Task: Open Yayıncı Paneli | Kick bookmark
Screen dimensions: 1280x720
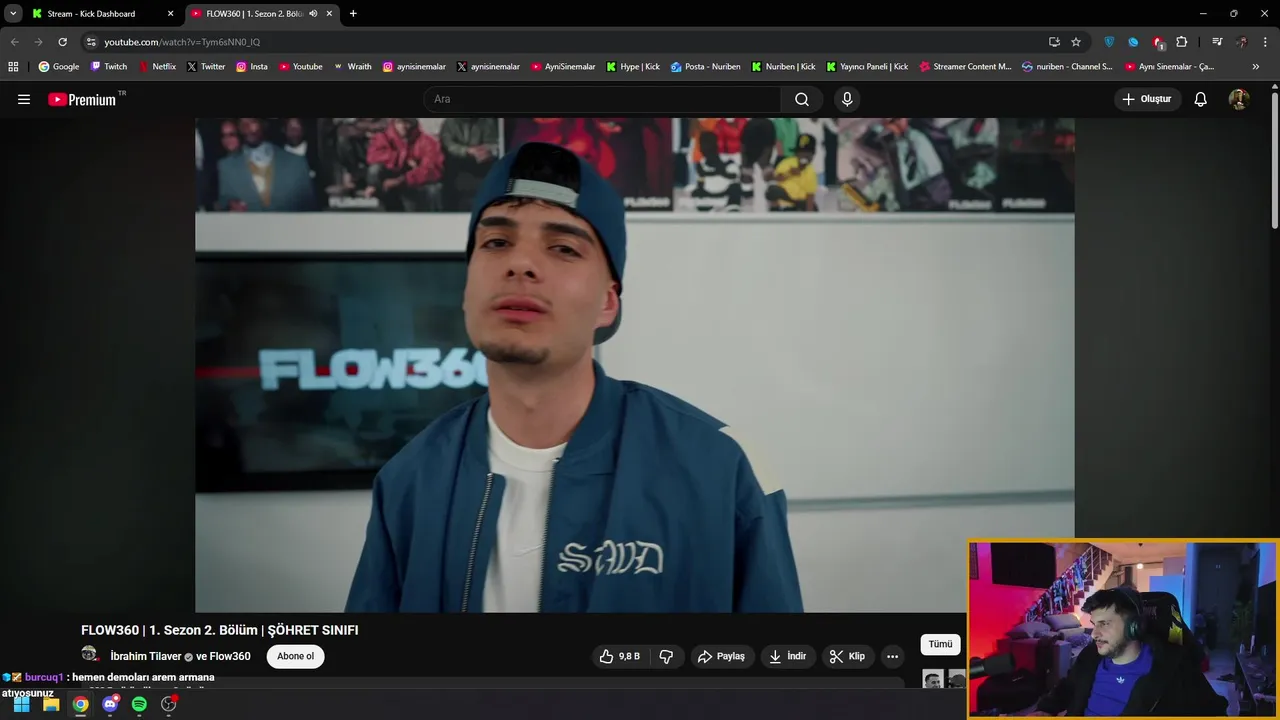Action: tap(867, 67)
